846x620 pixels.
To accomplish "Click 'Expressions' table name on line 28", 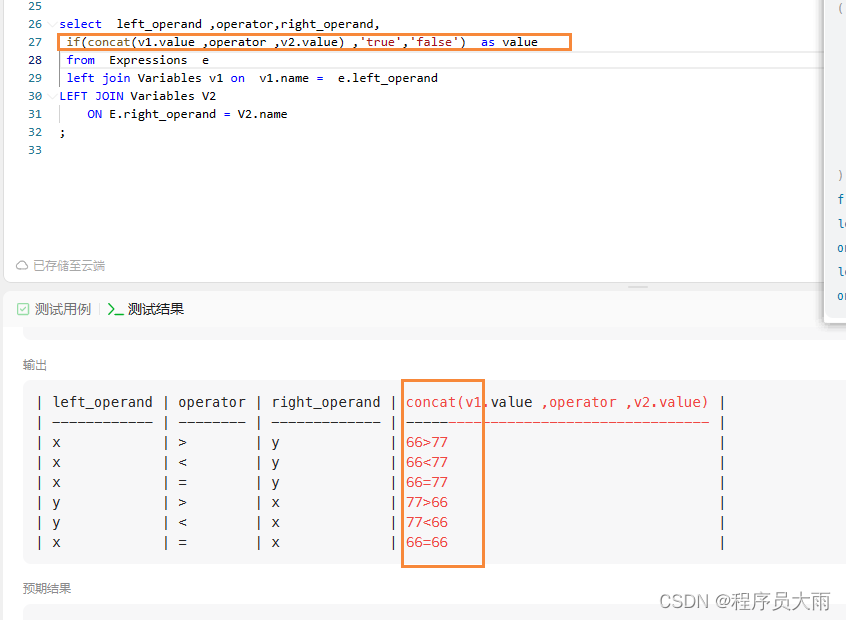I will click(148, 60).
